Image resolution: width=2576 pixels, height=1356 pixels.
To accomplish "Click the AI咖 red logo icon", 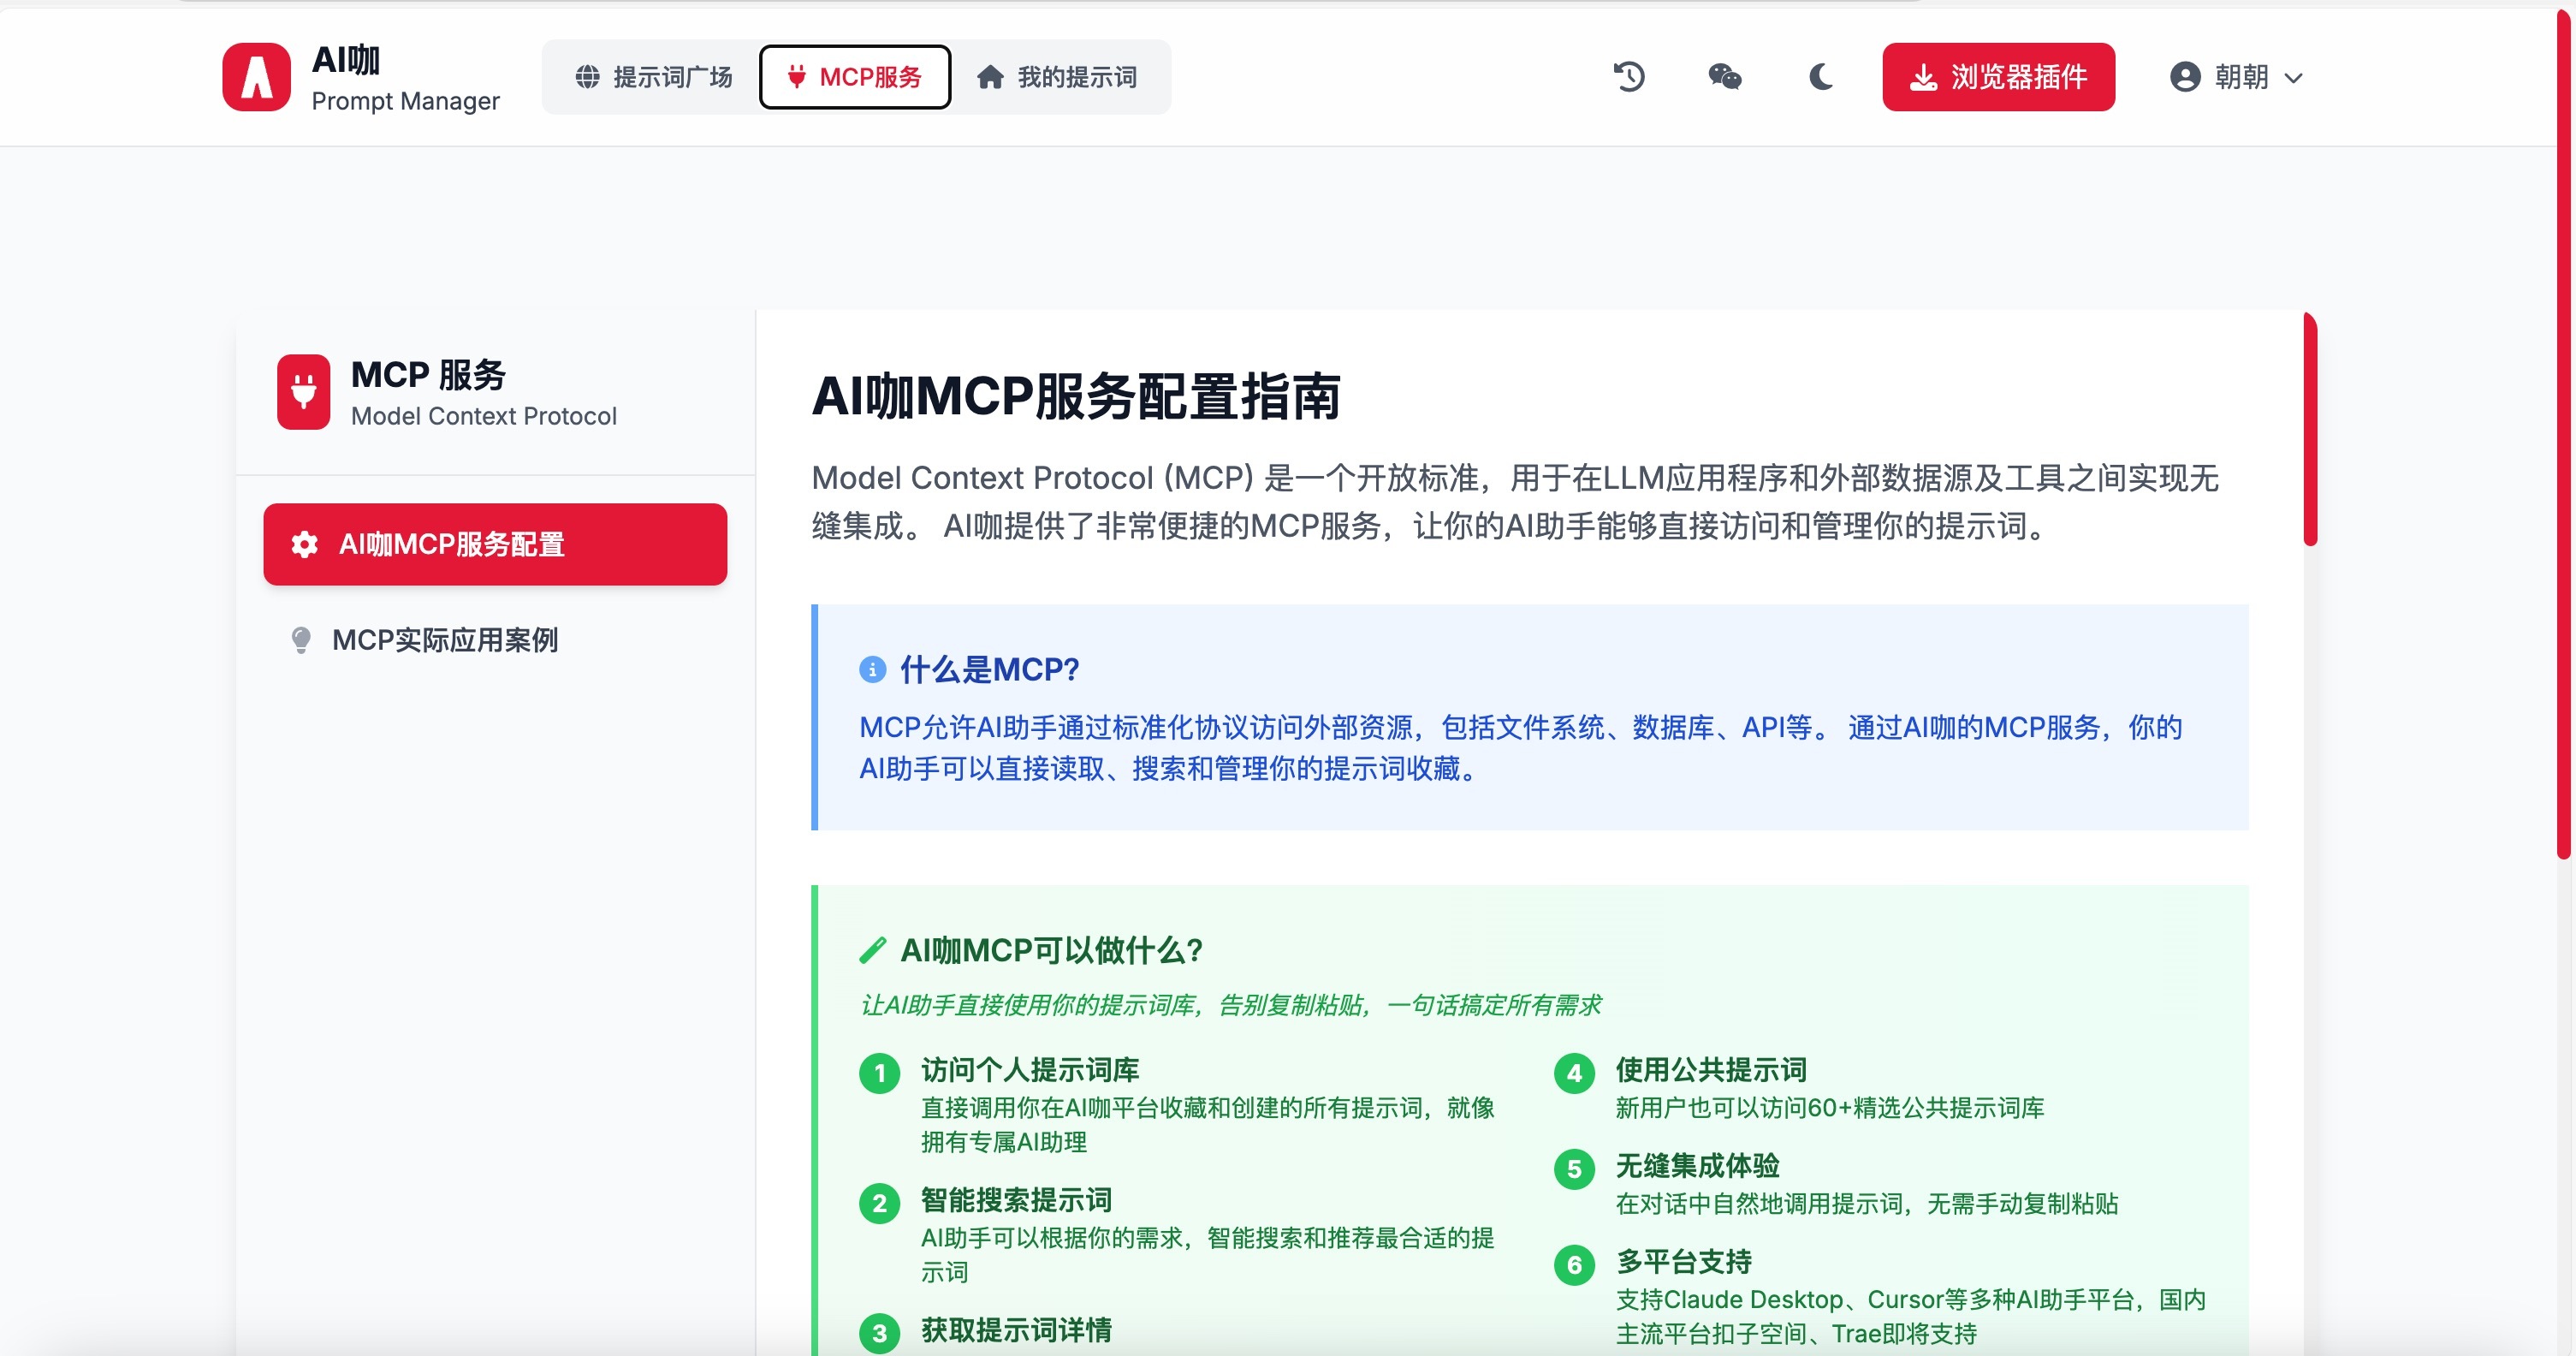I will (x=256, y=77).
